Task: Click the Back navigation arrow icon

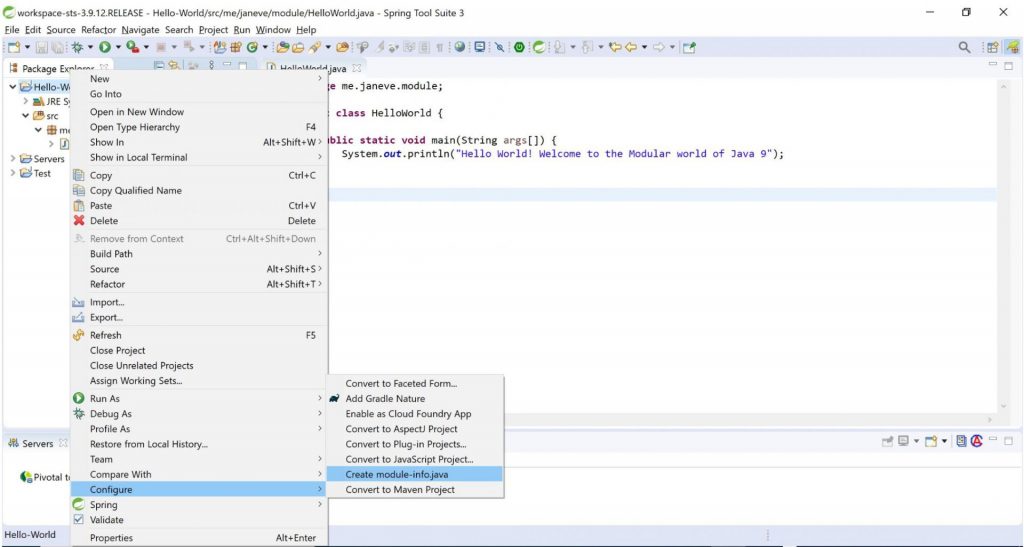Action: click(x=631, y=47)
